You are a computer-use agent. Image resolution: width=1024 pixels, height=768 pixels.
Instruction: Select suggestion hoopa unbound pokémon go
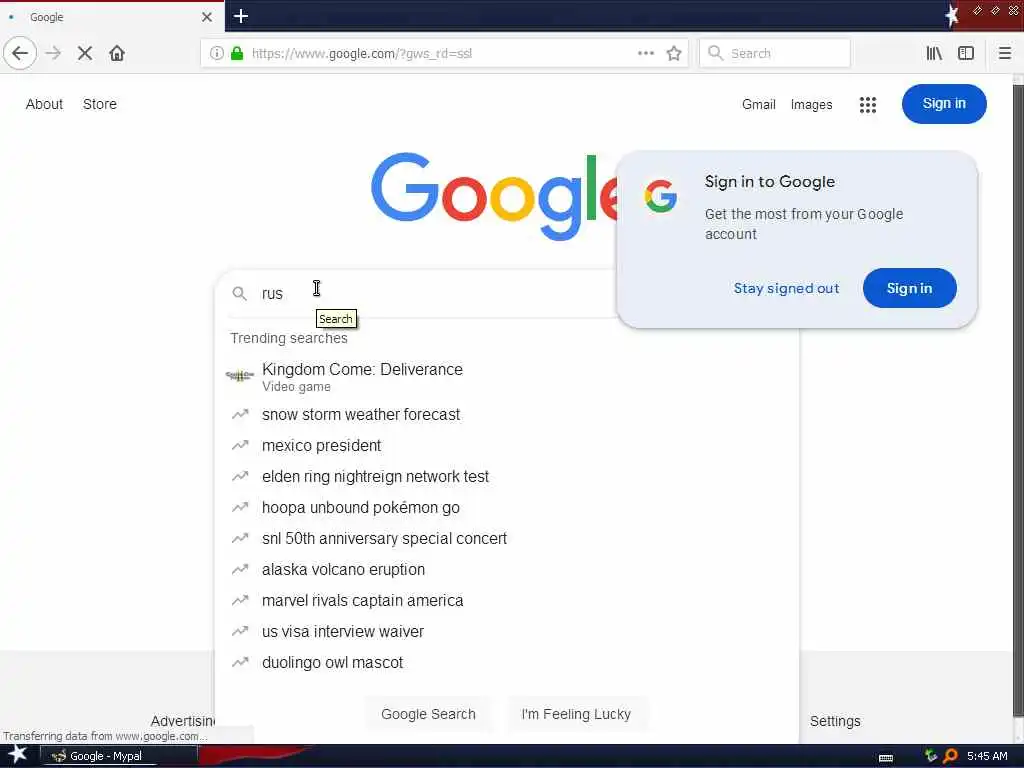pyautogui.click(x=507, y=507)
